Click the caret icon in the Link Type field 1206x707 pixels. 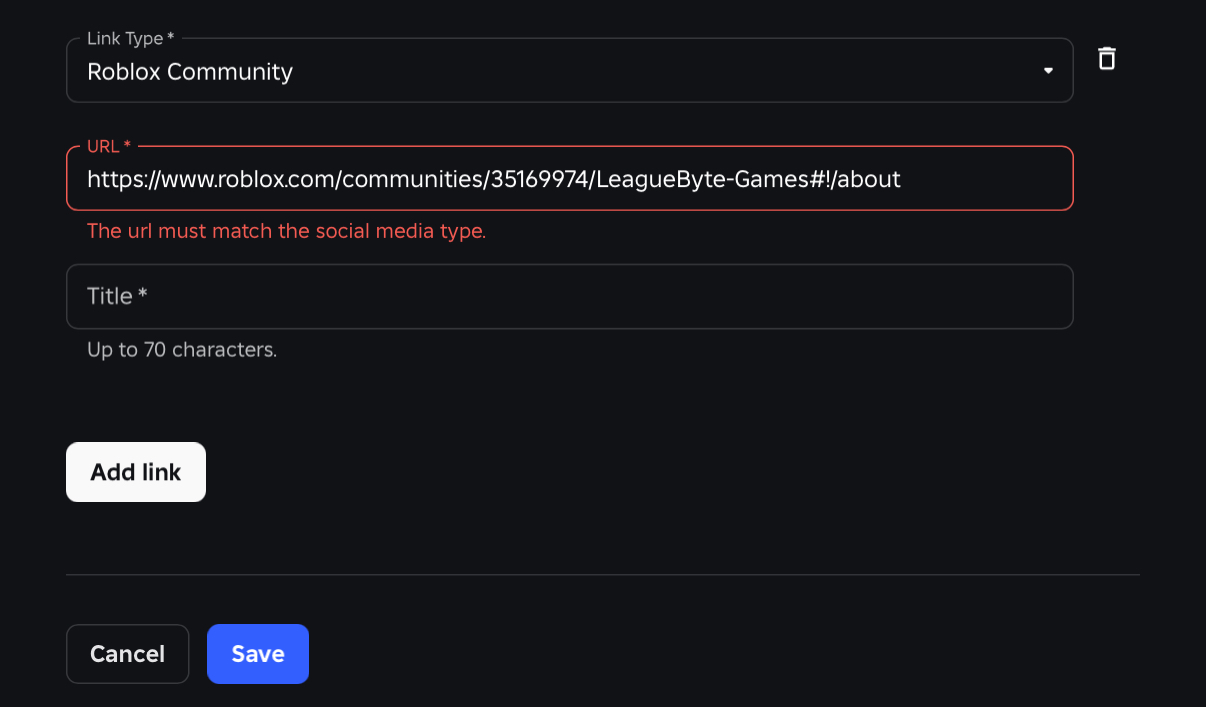(x=1048, y=70)
